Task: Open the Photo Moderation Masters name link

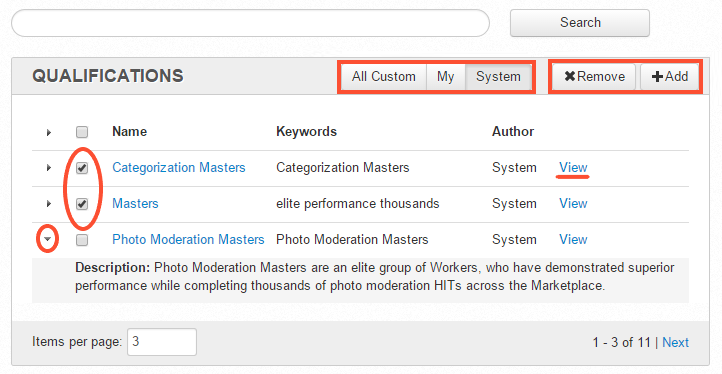Action: click(188, 239)
